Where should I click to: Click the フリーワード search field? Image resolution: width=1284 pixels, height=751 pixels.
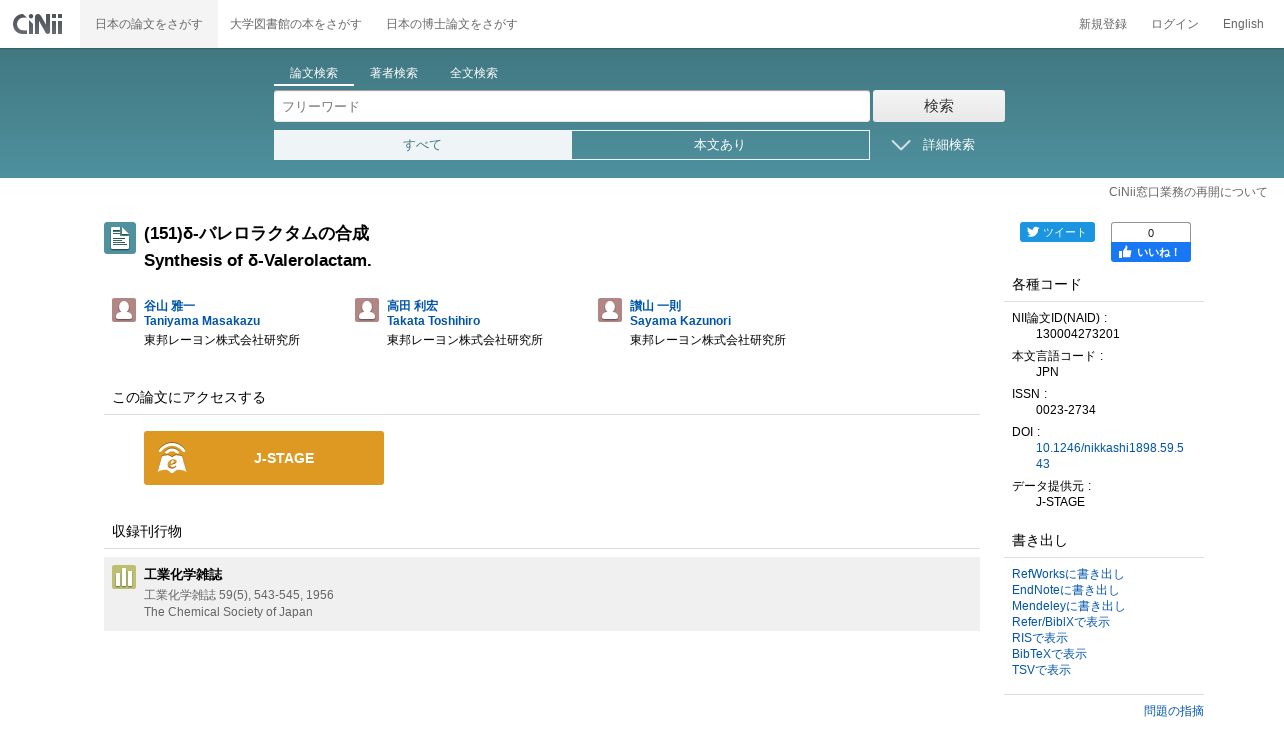click(572, 106)
